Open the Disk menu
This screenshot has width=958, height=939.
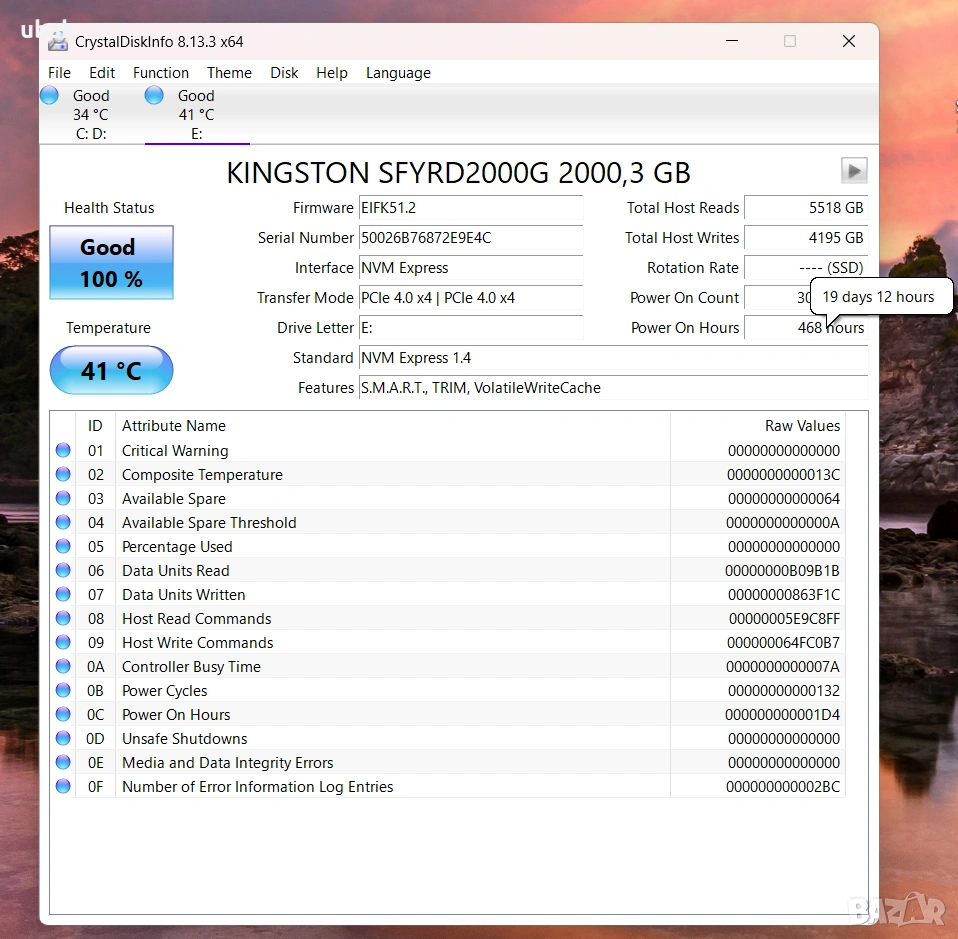pyautogui.click(x=284, y=73)
